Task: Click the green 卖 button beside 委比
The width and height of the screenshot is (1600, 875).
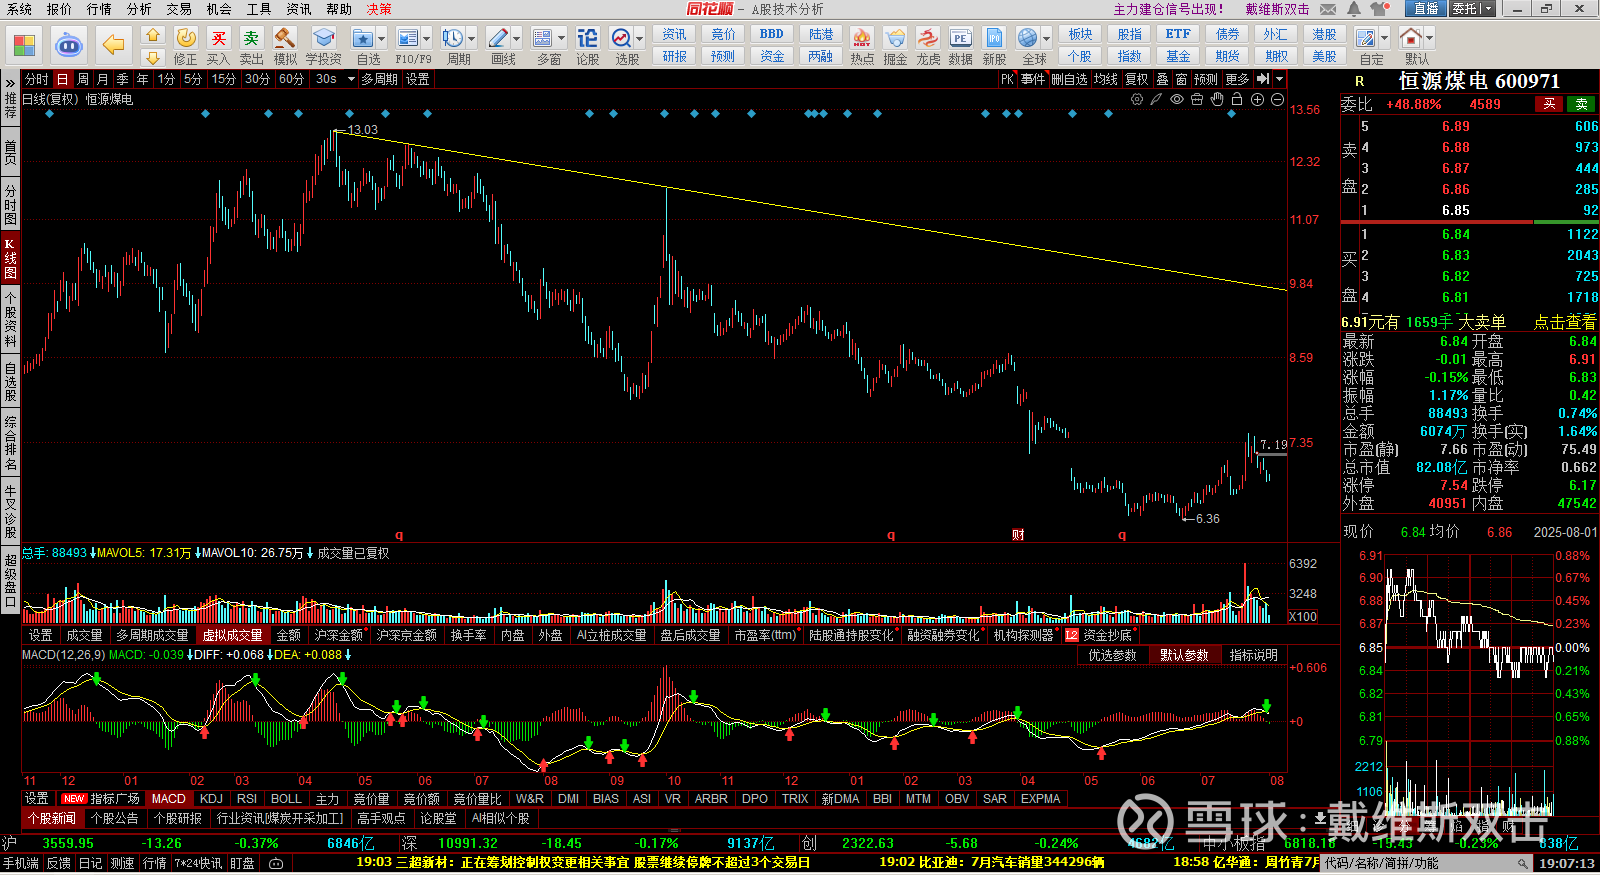Action: pos(1582,104)
